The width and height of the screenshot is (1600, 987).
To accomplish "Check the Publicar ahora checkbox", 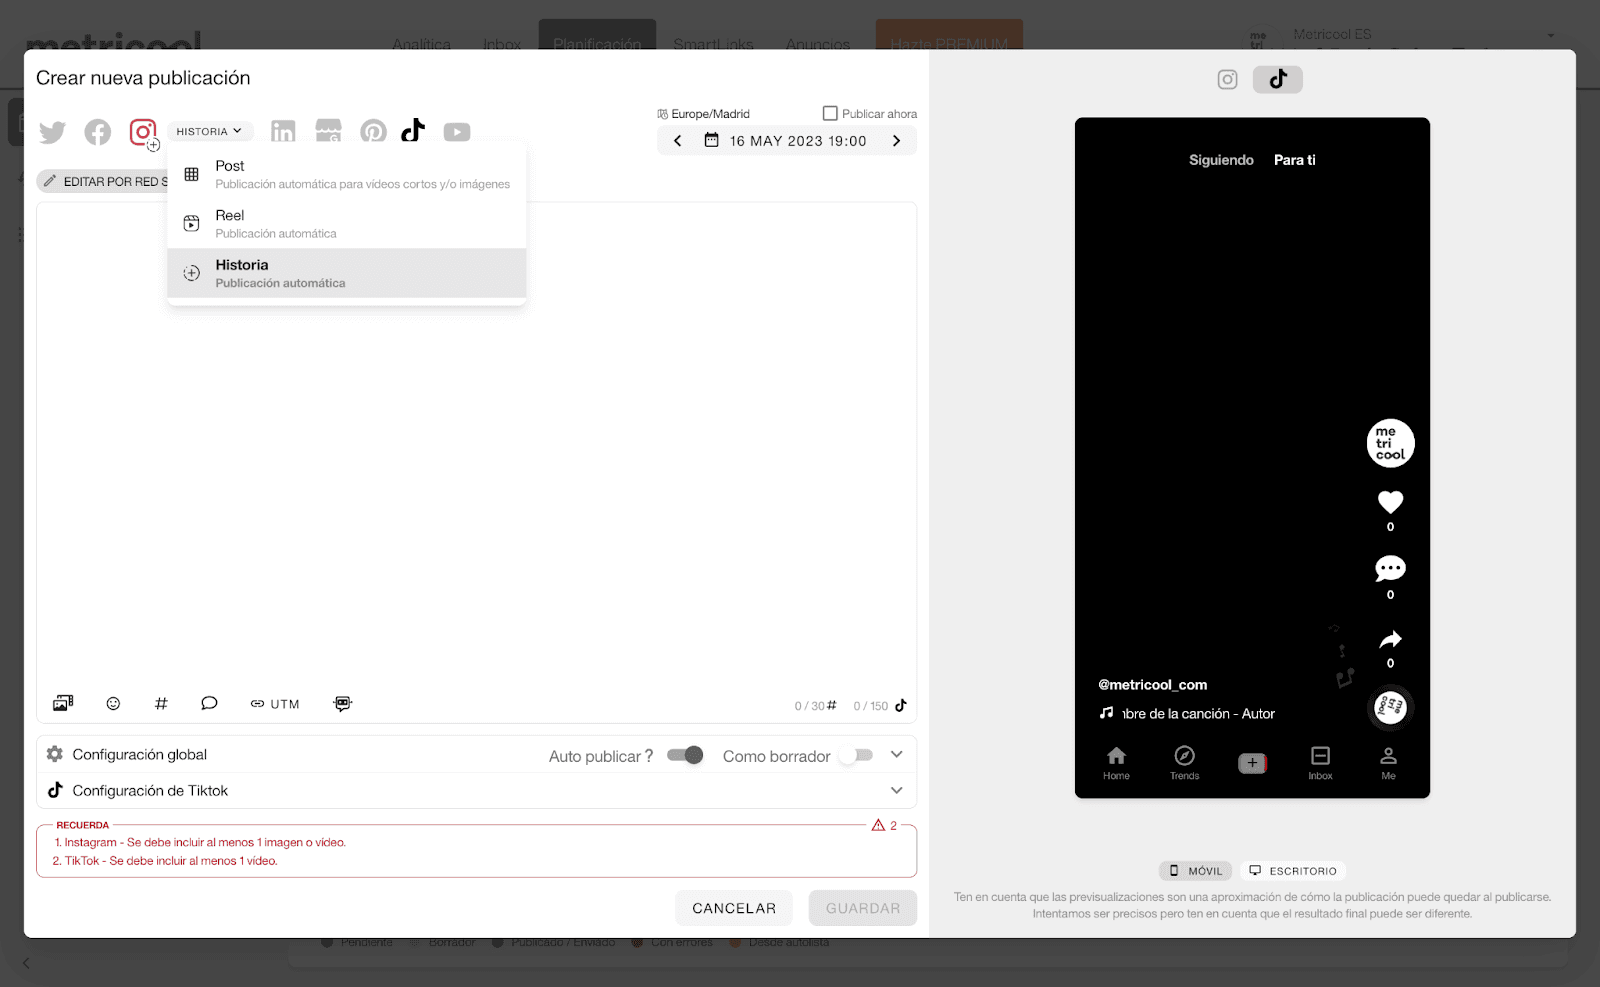I will [830, 114].
